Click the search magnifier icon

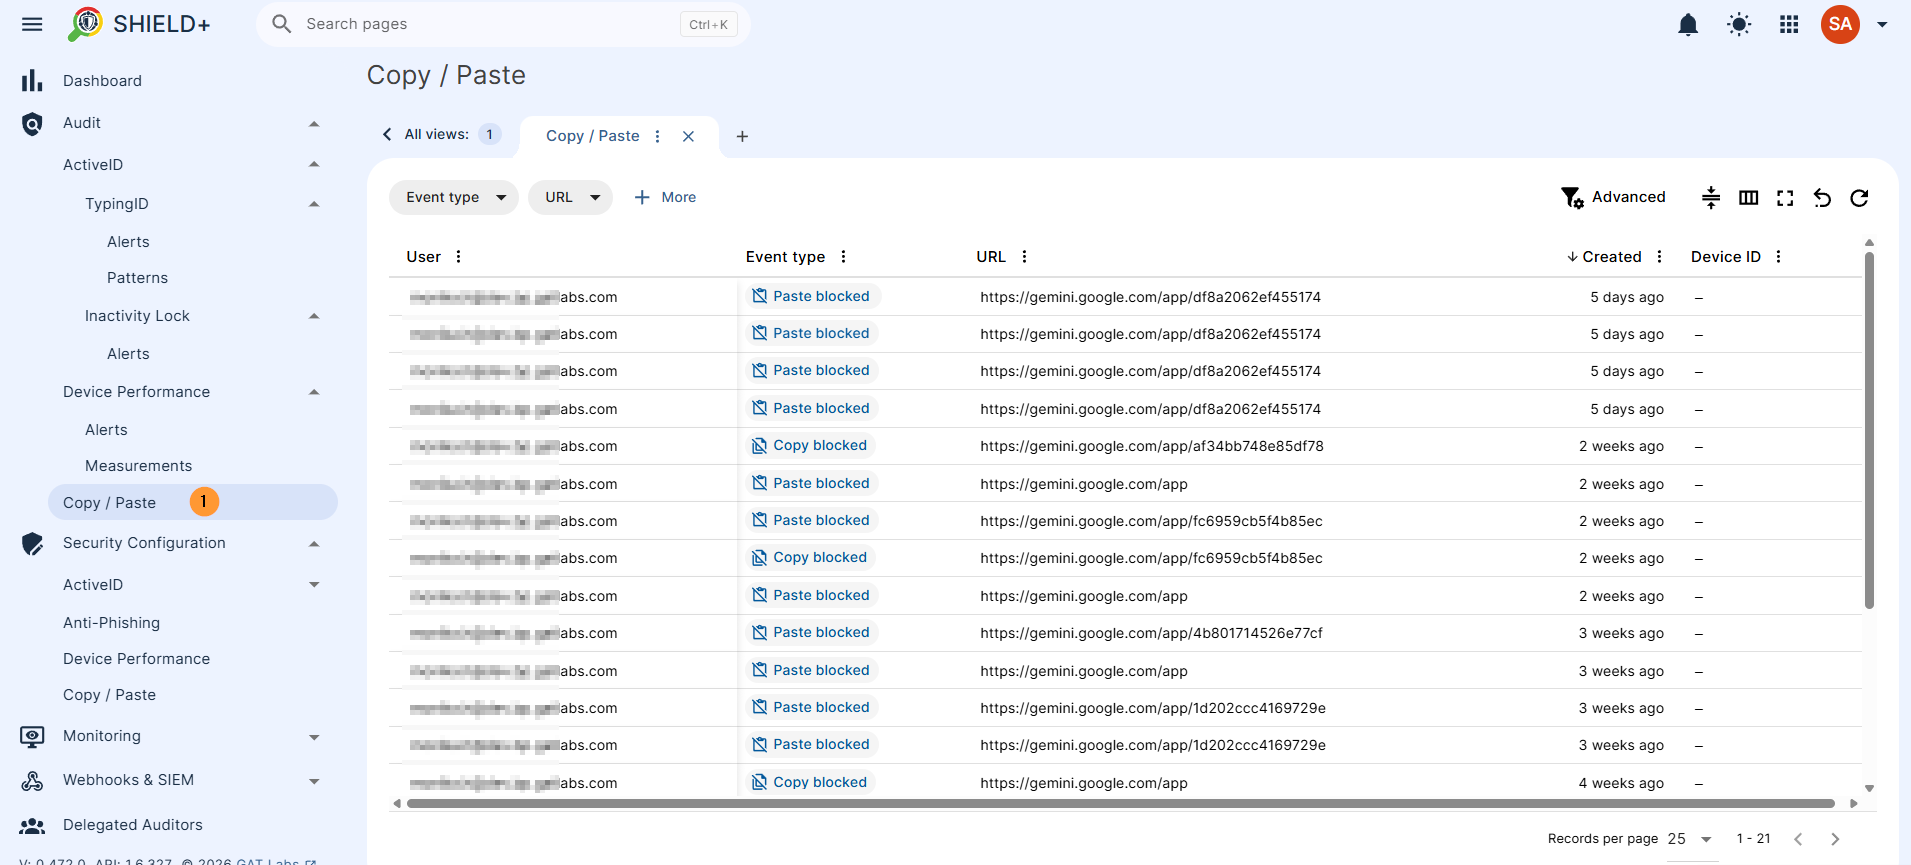pyautogui.click(x=282, y=24)
